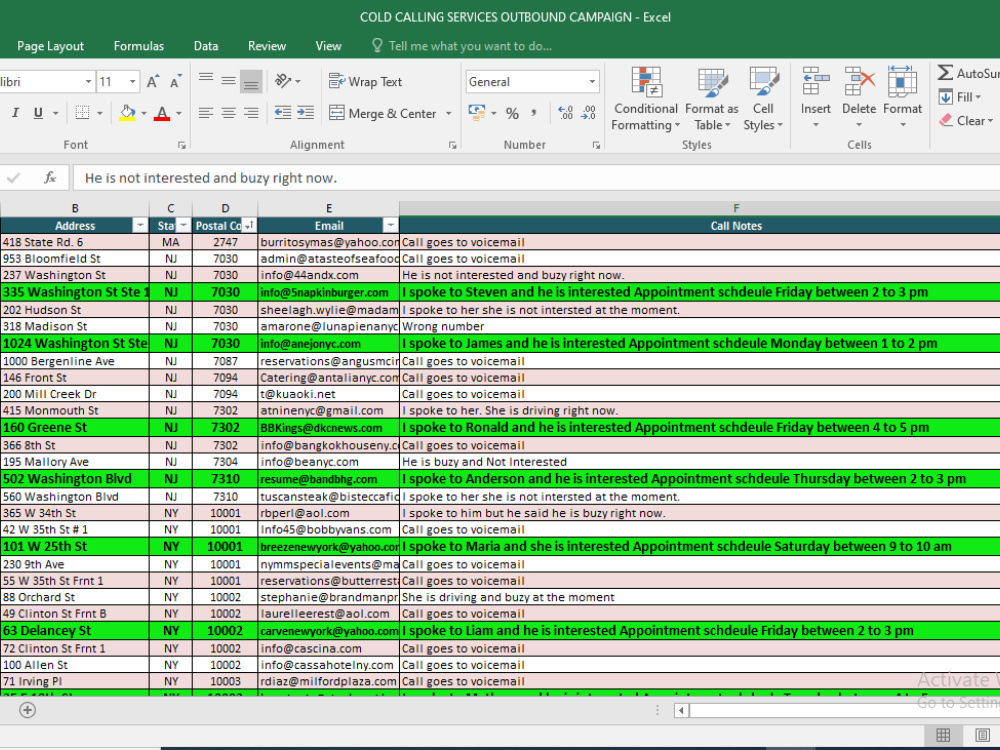Align text left
Viewport: 1000px width, 750px height.
click(x=205, y=113)
